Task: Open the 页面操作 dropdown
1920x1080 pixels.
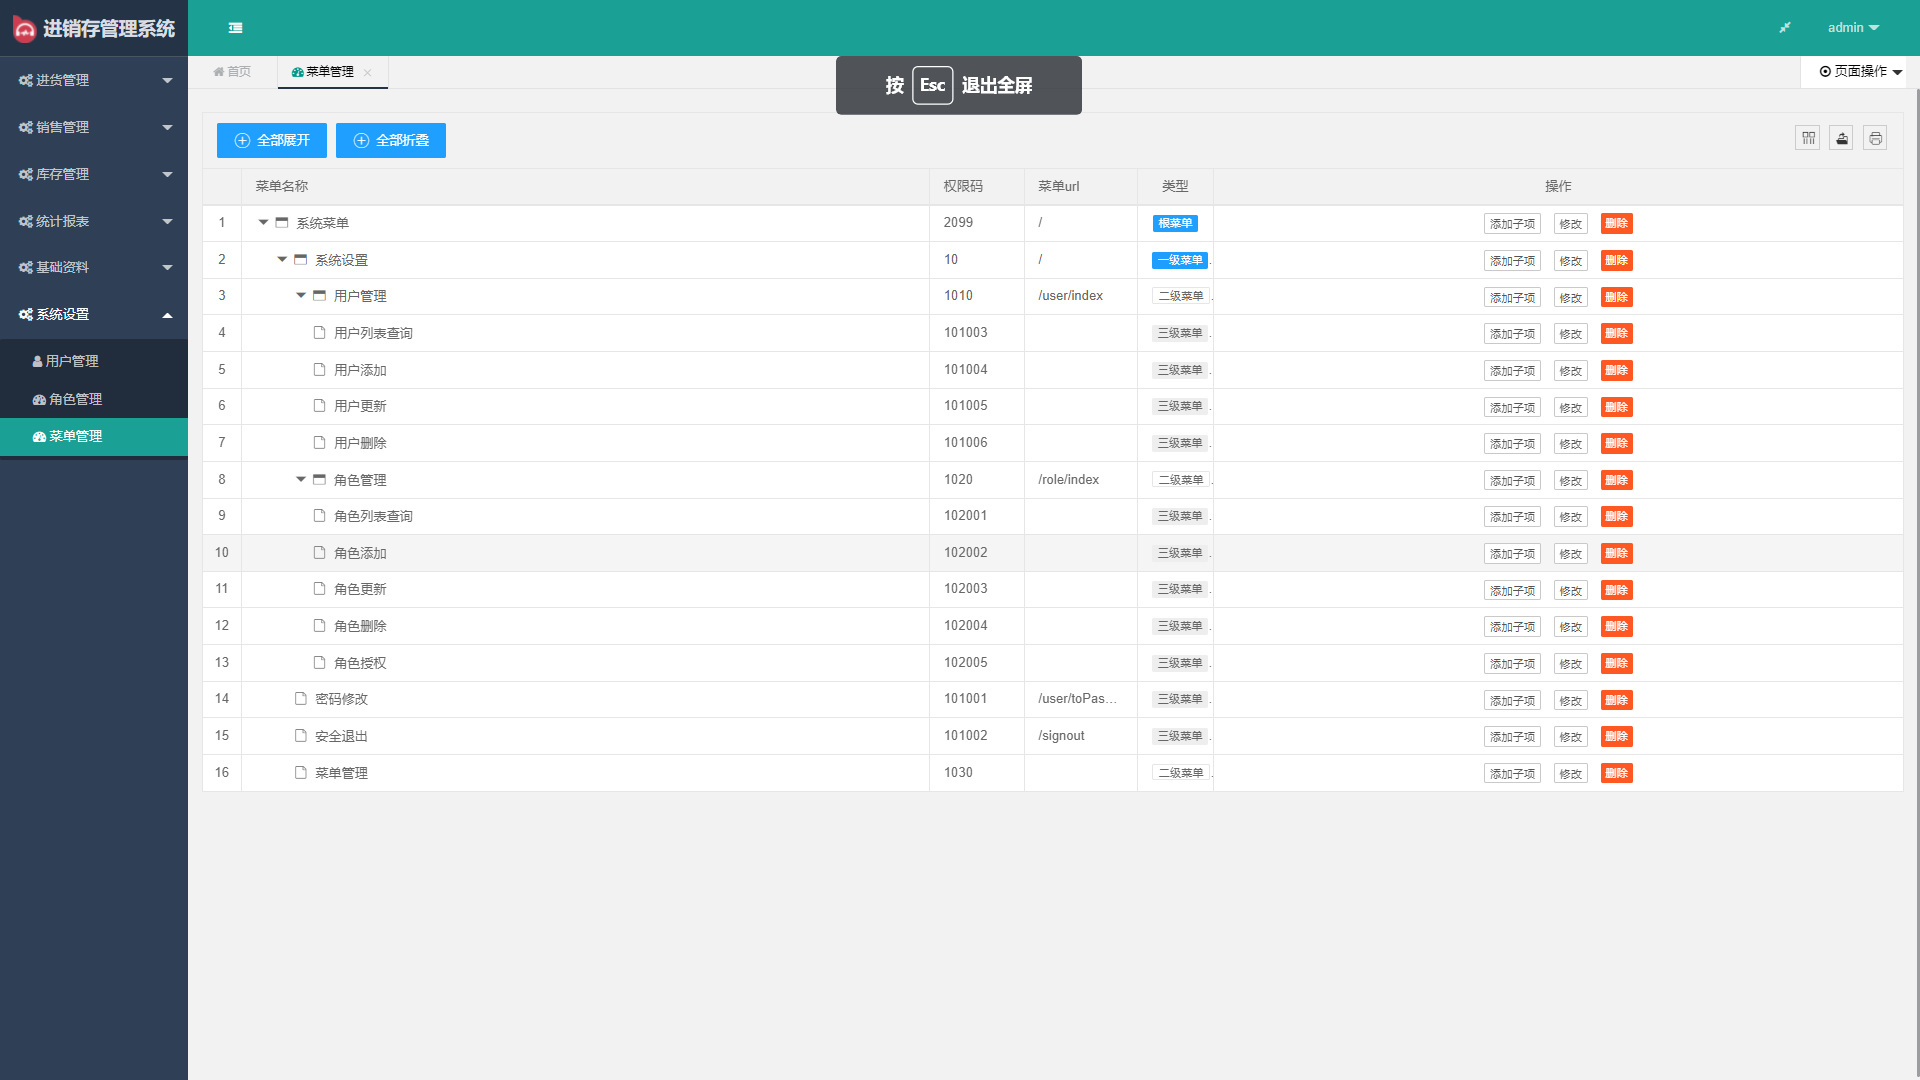Action: [1860, 72]
